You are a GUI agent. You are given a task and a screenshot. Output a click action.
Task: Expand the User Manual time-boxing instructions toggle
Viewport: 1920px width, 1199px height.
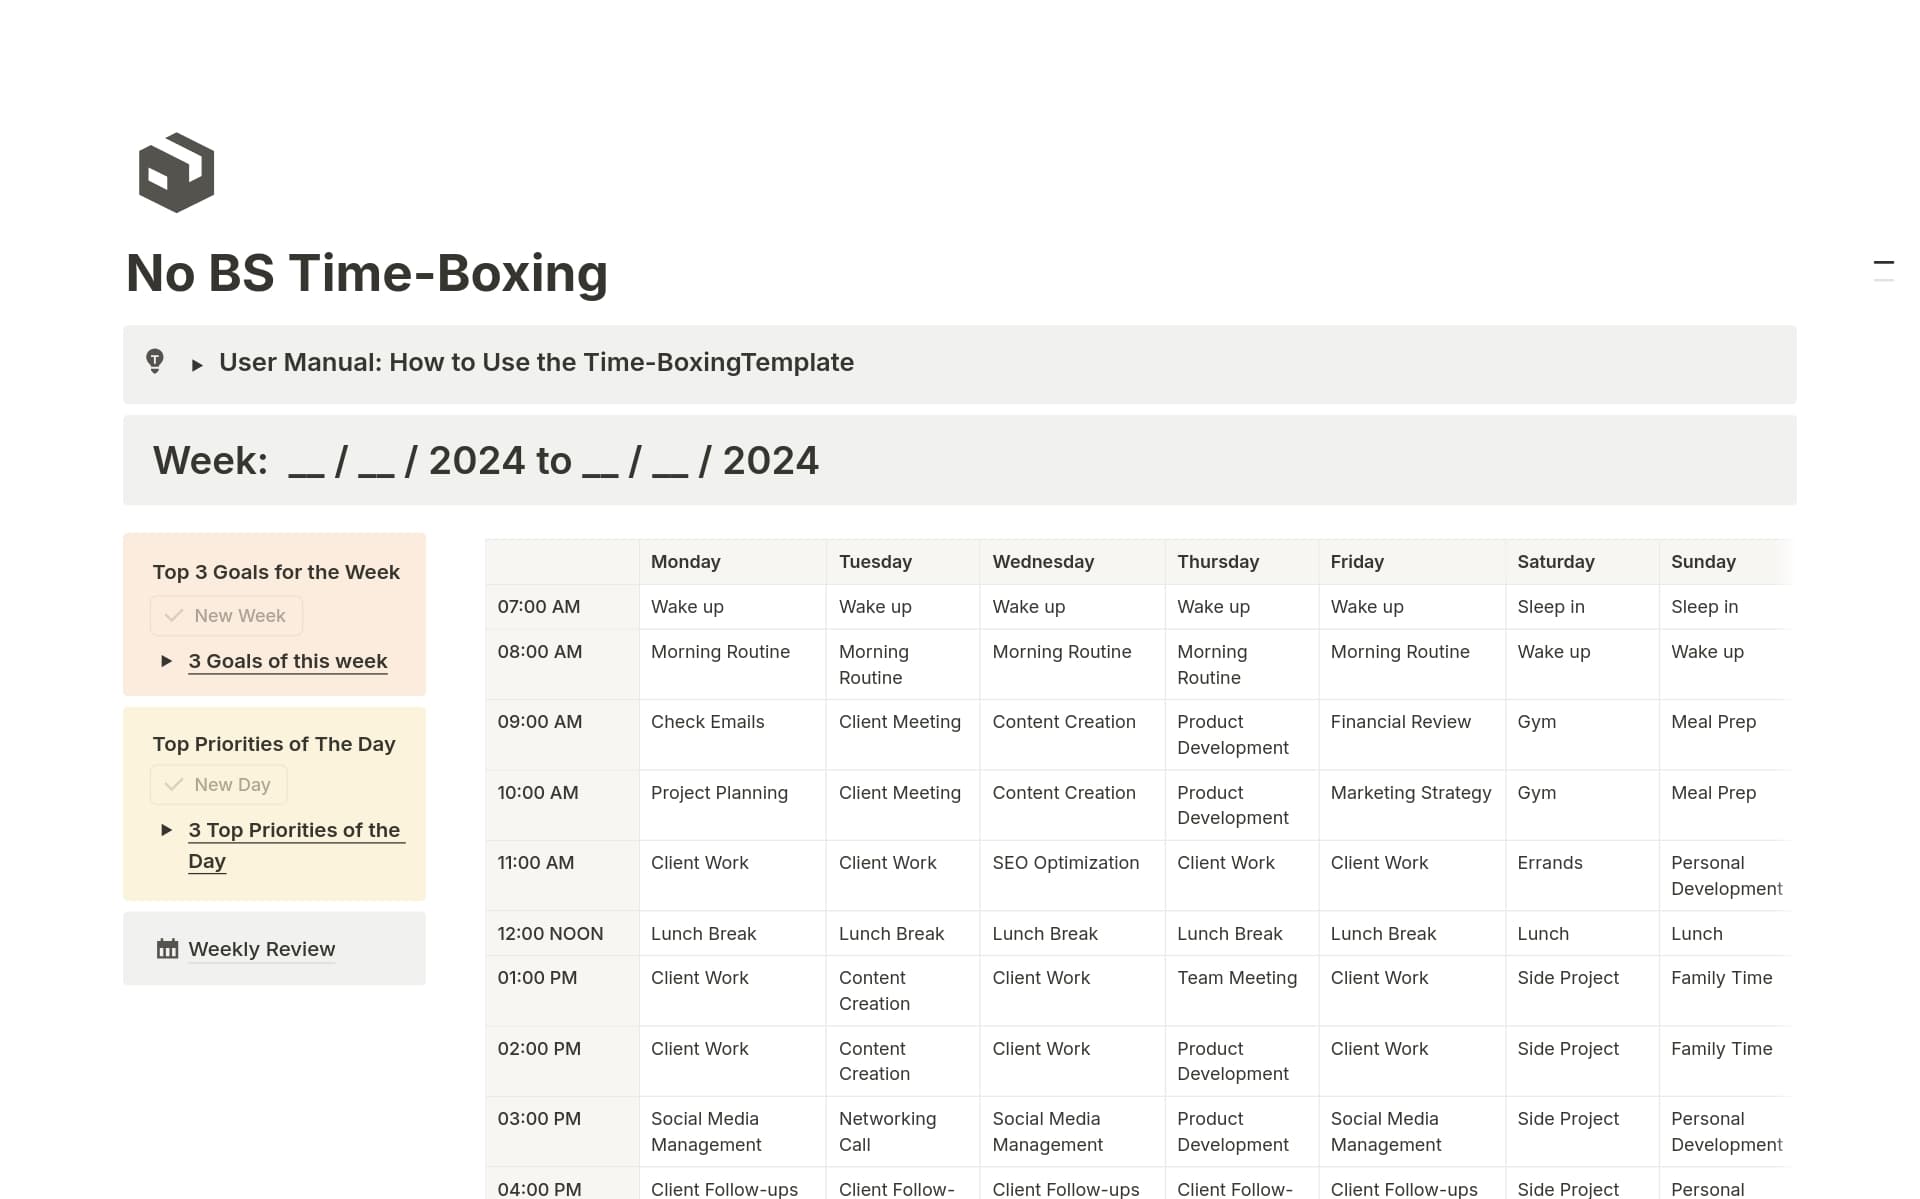197,363
